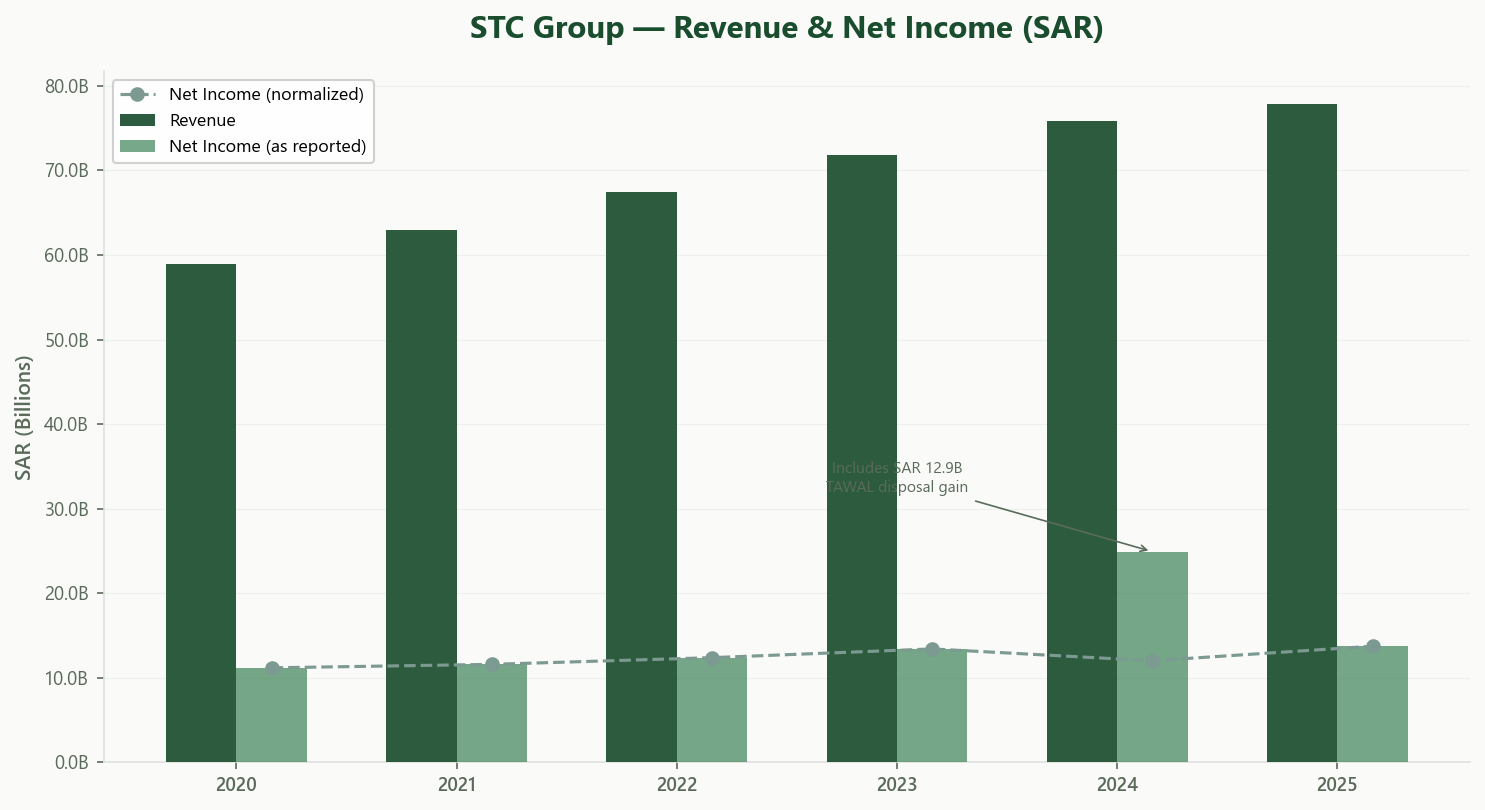The height and width of the screenshot is (810, 1485).
Task: Click the 2024 reported Net Income bar
Action: 1152,657
